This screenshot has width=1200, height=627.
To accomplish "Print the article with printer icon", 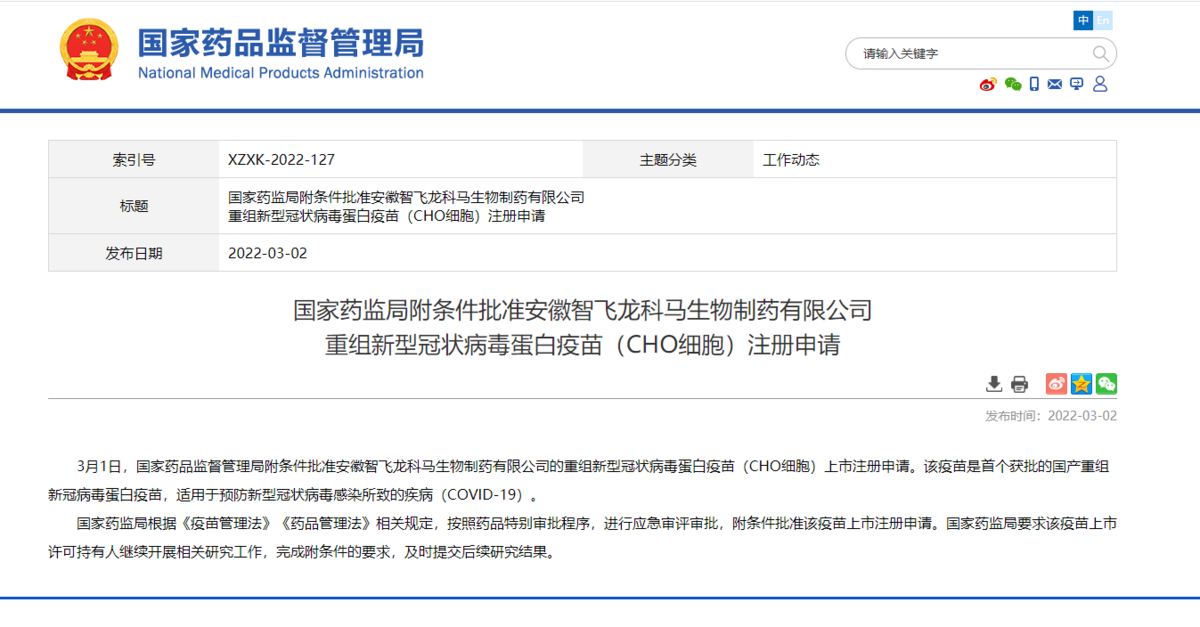I will point(1019,384).
